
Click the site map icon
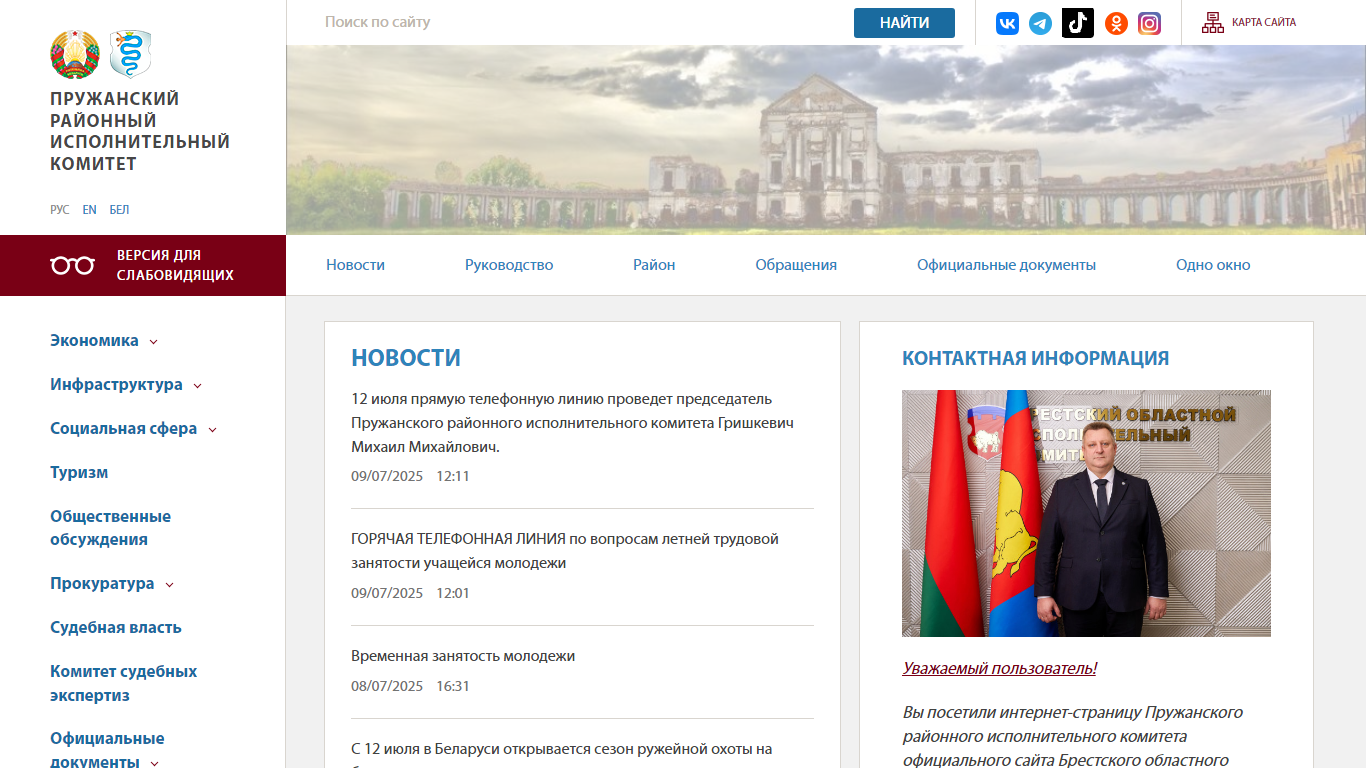(x=1213, y=22)
